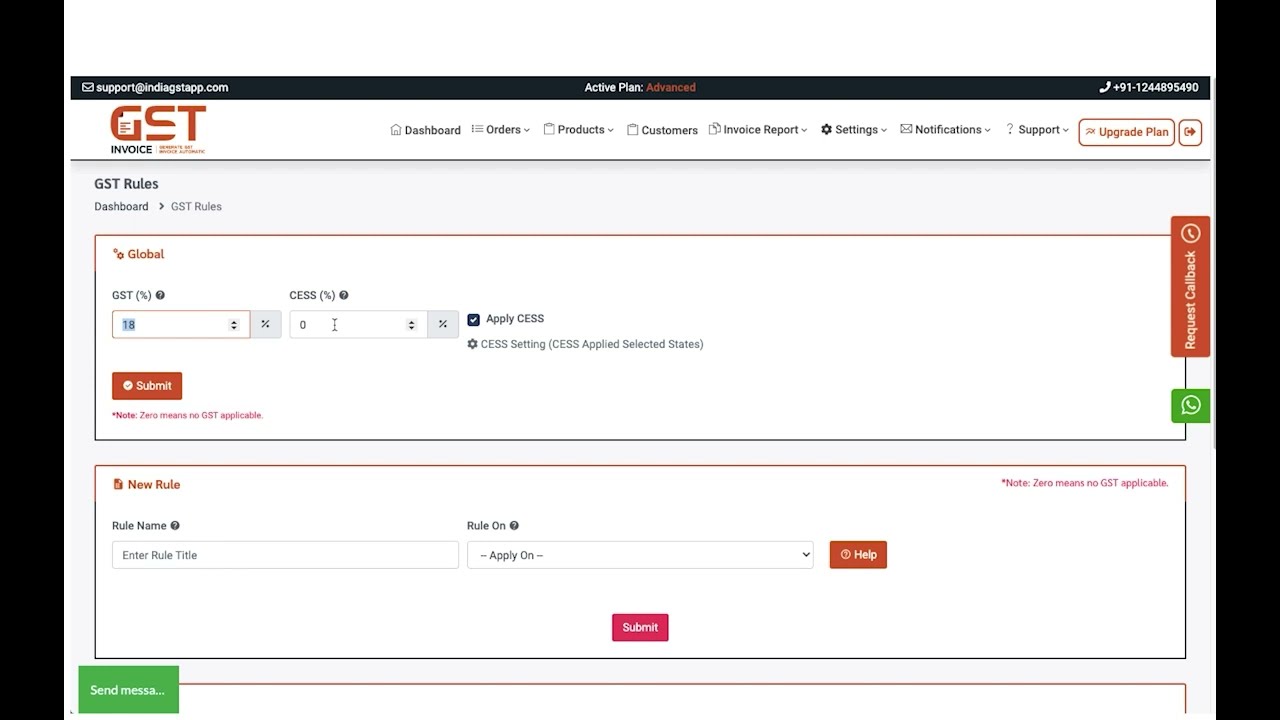The image size is (1280, 720).
Task: Click the GST (%) help question icon
Action: [160, 296]
